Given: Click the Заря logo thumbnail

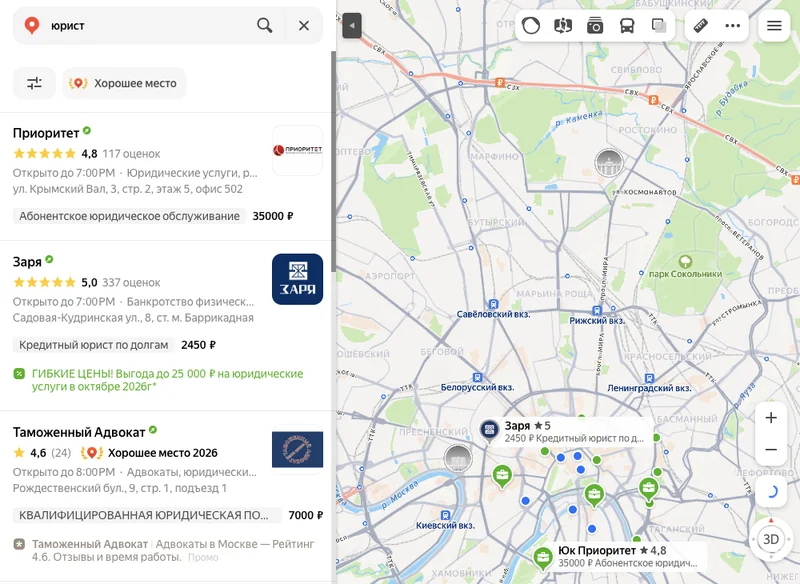Looking at the screenshot, I should (x=297, y=279).
